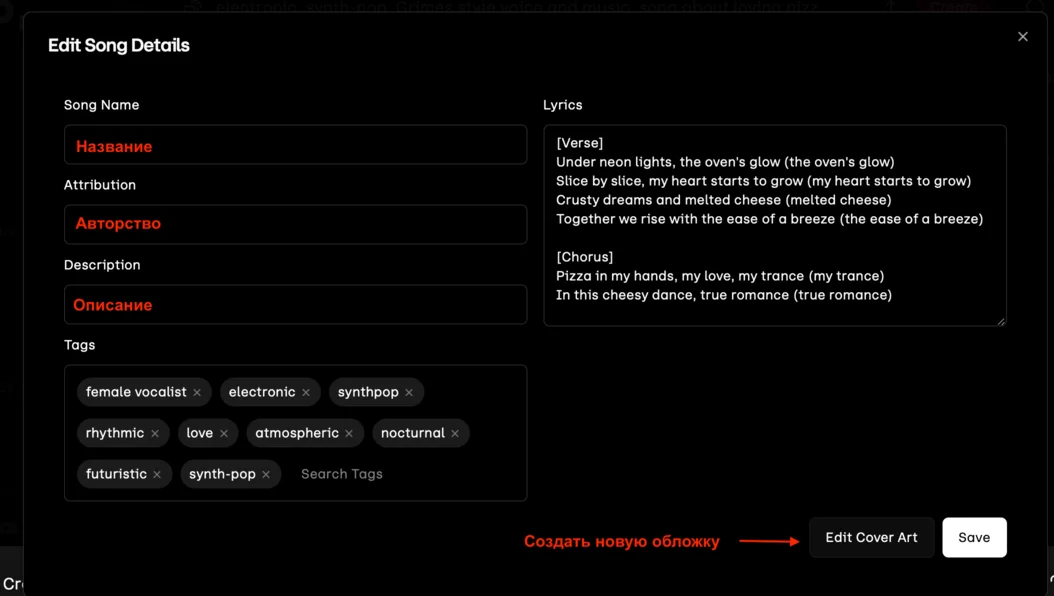The width and height of the screenshot is (1054, 596).
Task: Remove the 'female vocalist' tag
Action: [x=197, y=393]
